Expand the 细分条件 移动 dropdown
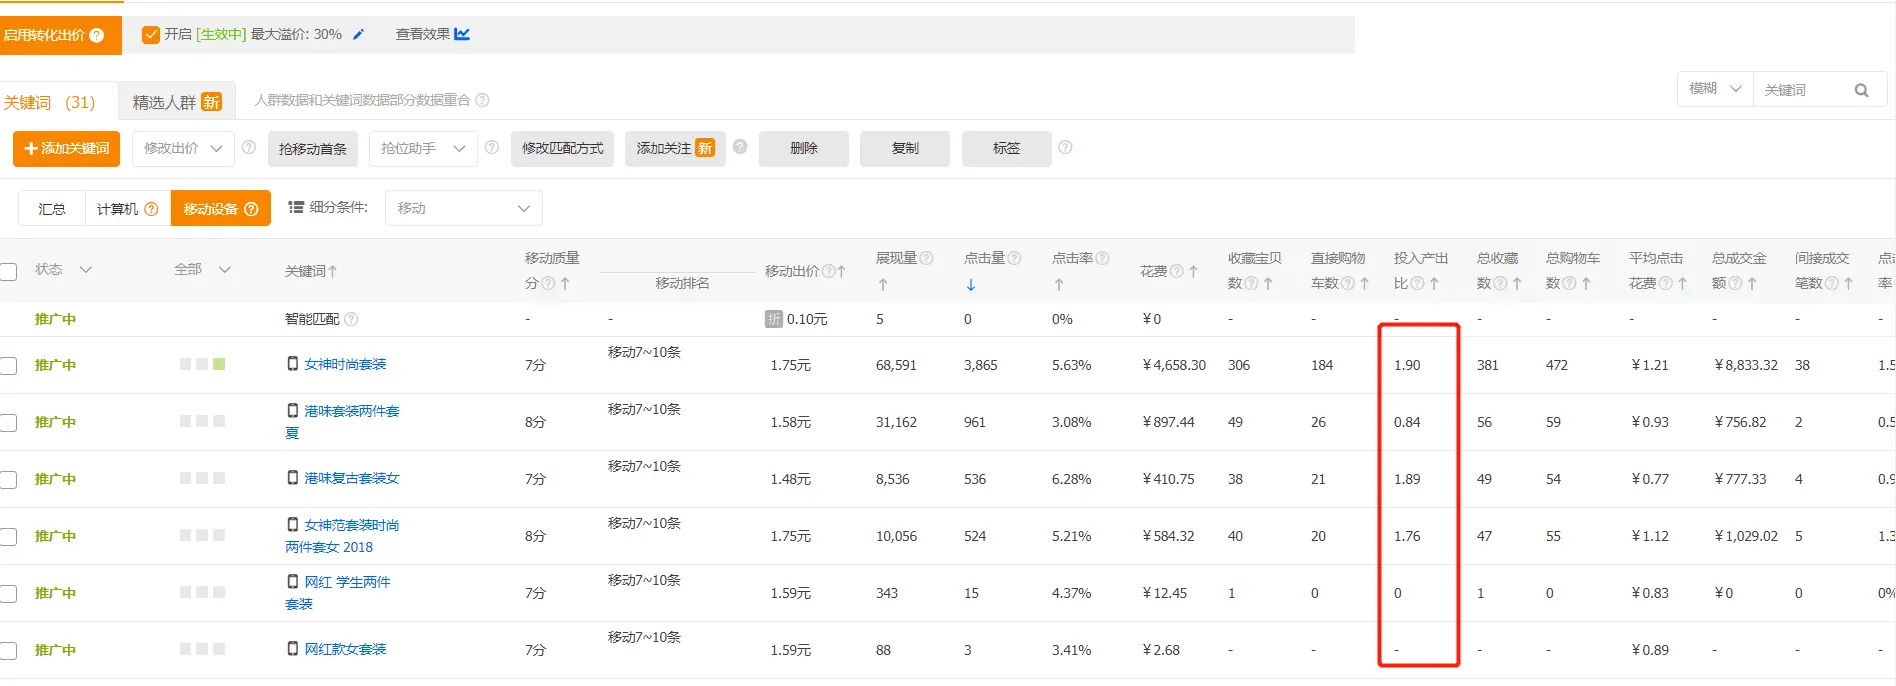This screenshot has width=1896, height=686. (x=464, y=208)
